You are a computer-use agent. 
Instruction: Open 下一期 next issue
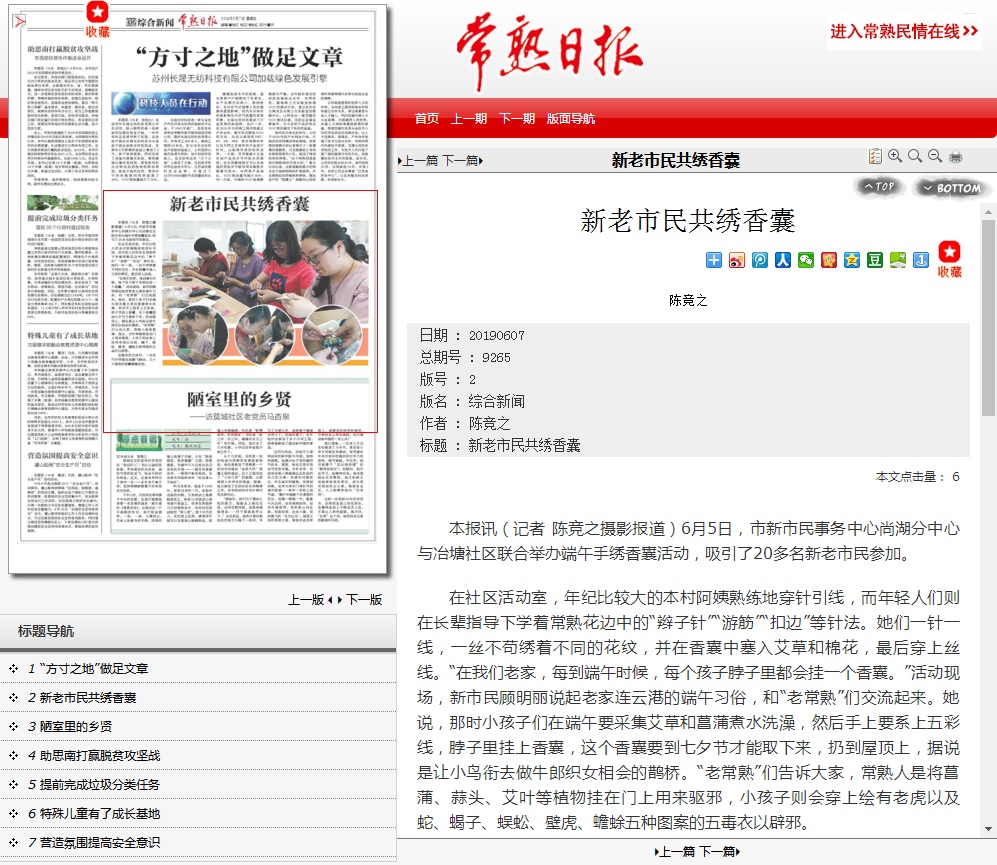(x=516, y=118)
